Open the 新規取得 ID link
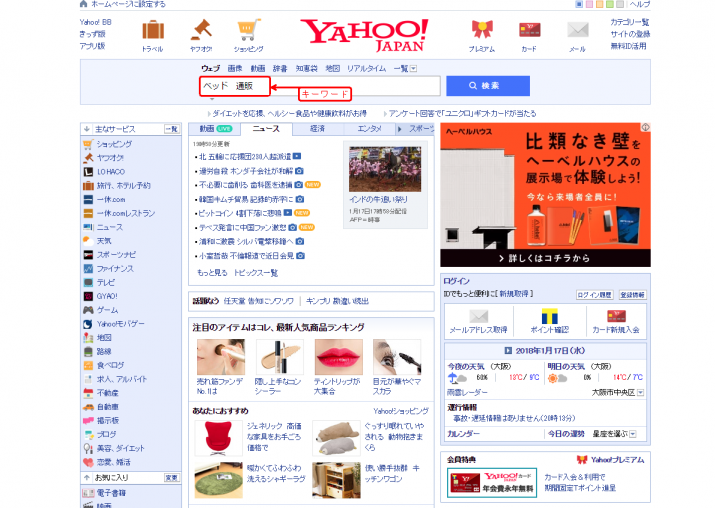Viewport: 715px width, 508px height. [514, 294]
